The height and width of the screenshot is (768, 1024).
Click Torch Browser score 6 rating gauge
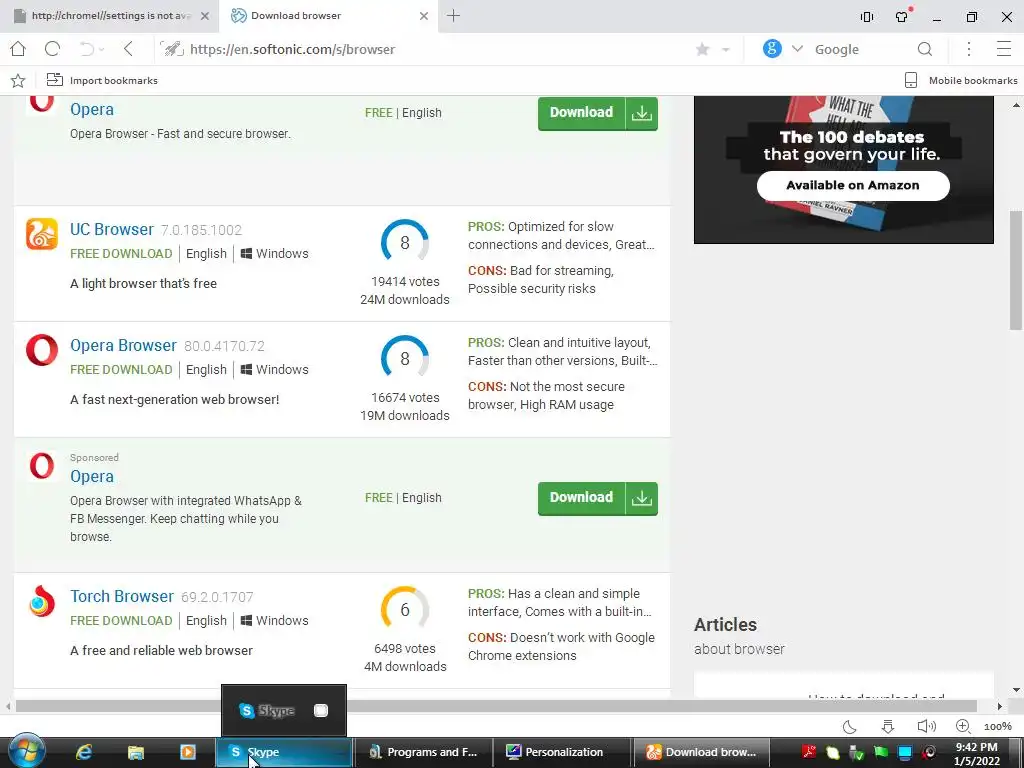pos(405,609)
